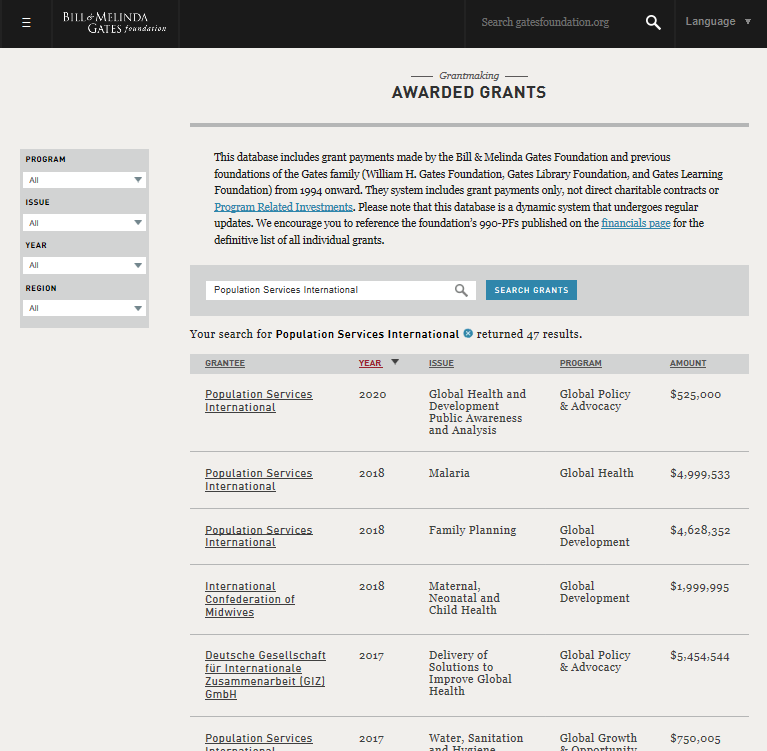Open International Confederation of Midwives grant

(249, 599)
